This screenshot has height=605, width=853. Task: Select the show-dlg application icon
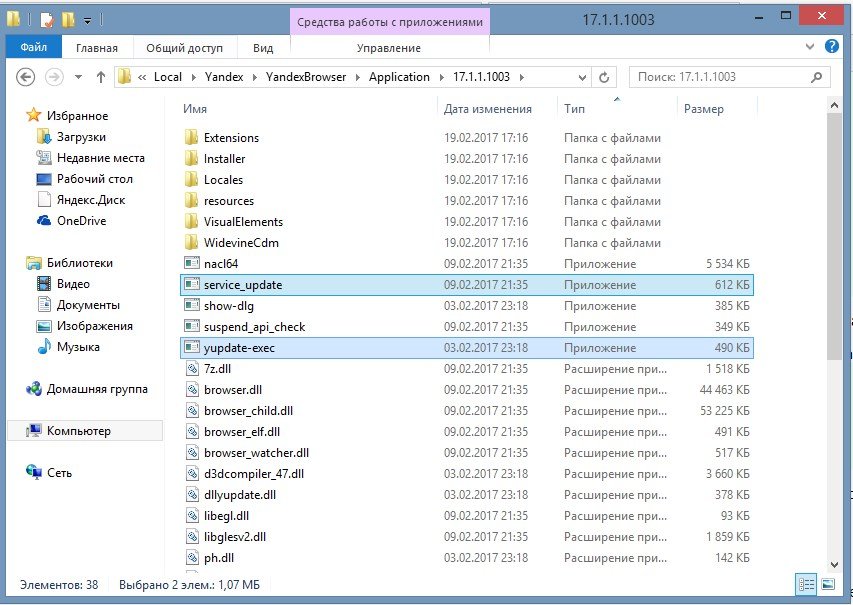[x=191, y=305]
